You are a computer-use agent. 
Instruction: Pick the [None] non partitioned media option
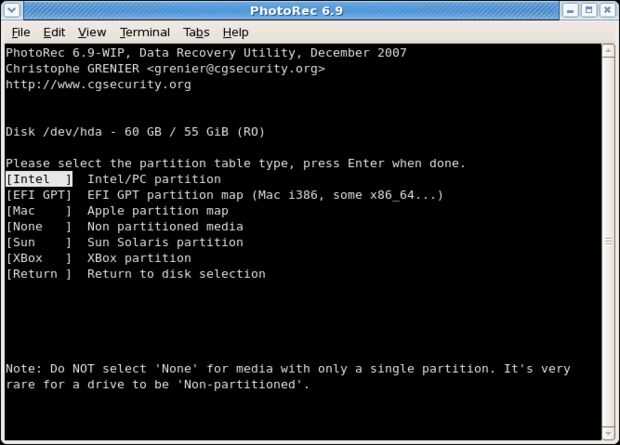click(x=39, y=227)
